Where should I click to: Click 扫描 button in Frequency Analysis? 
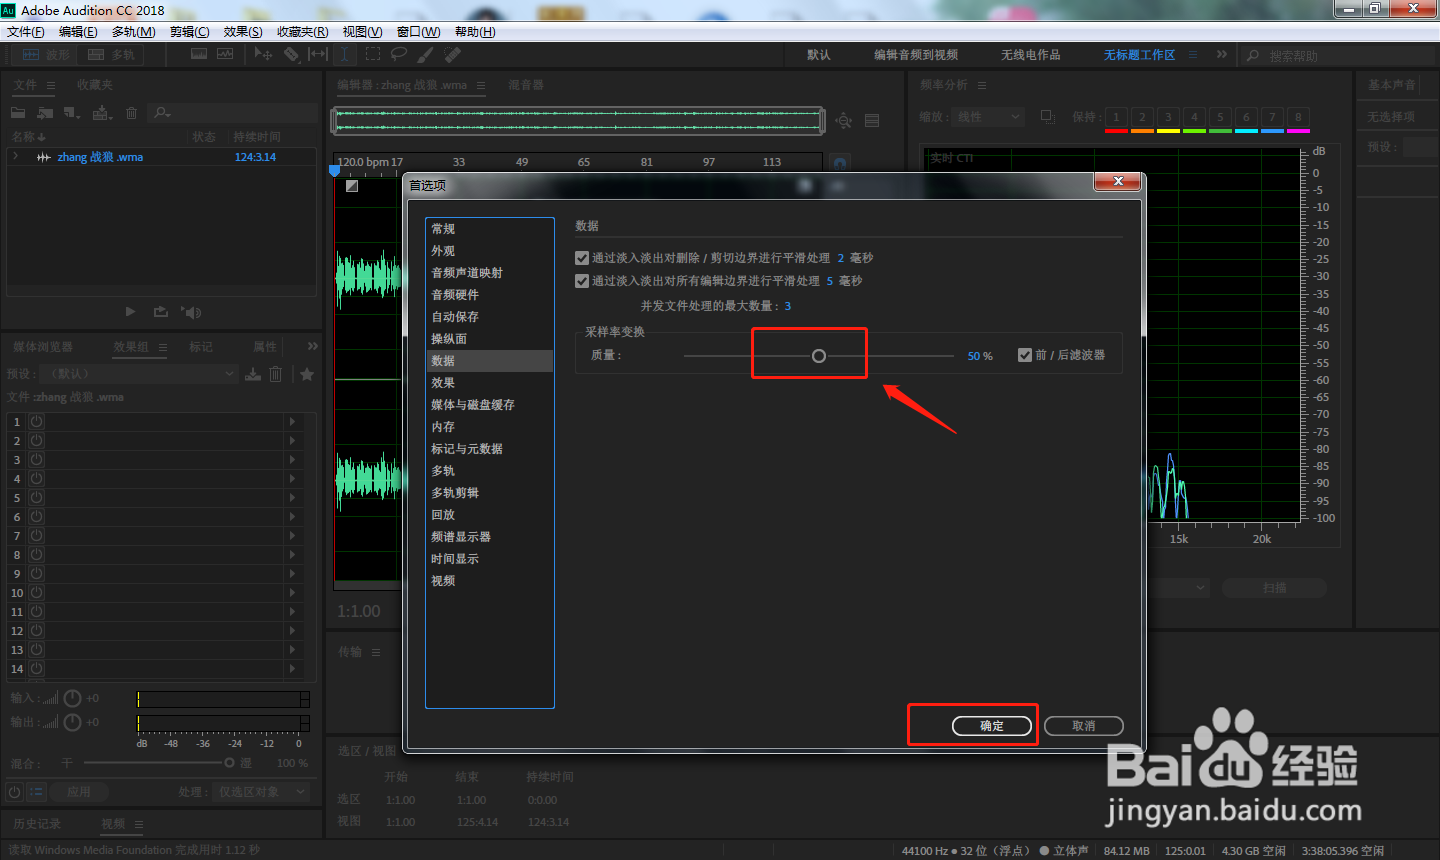tap(1275, 588)
